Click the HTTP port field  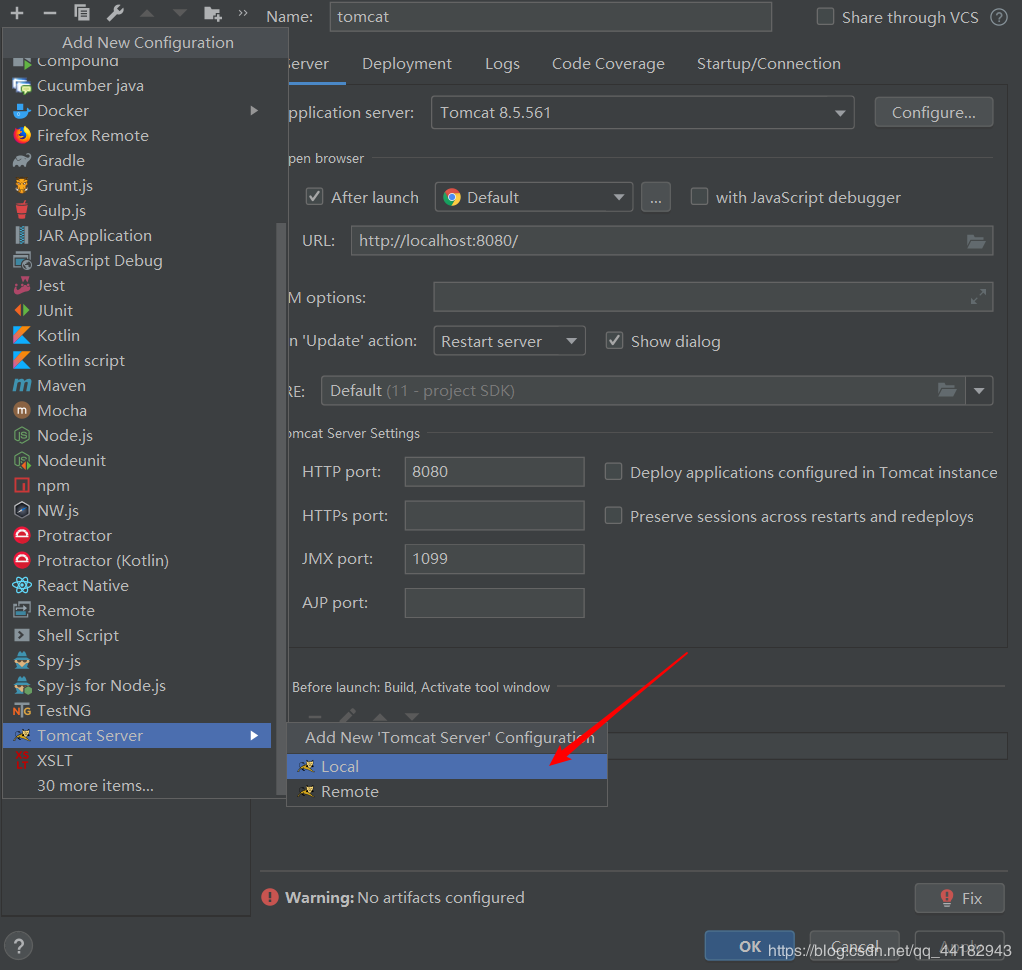click(494, 471)
